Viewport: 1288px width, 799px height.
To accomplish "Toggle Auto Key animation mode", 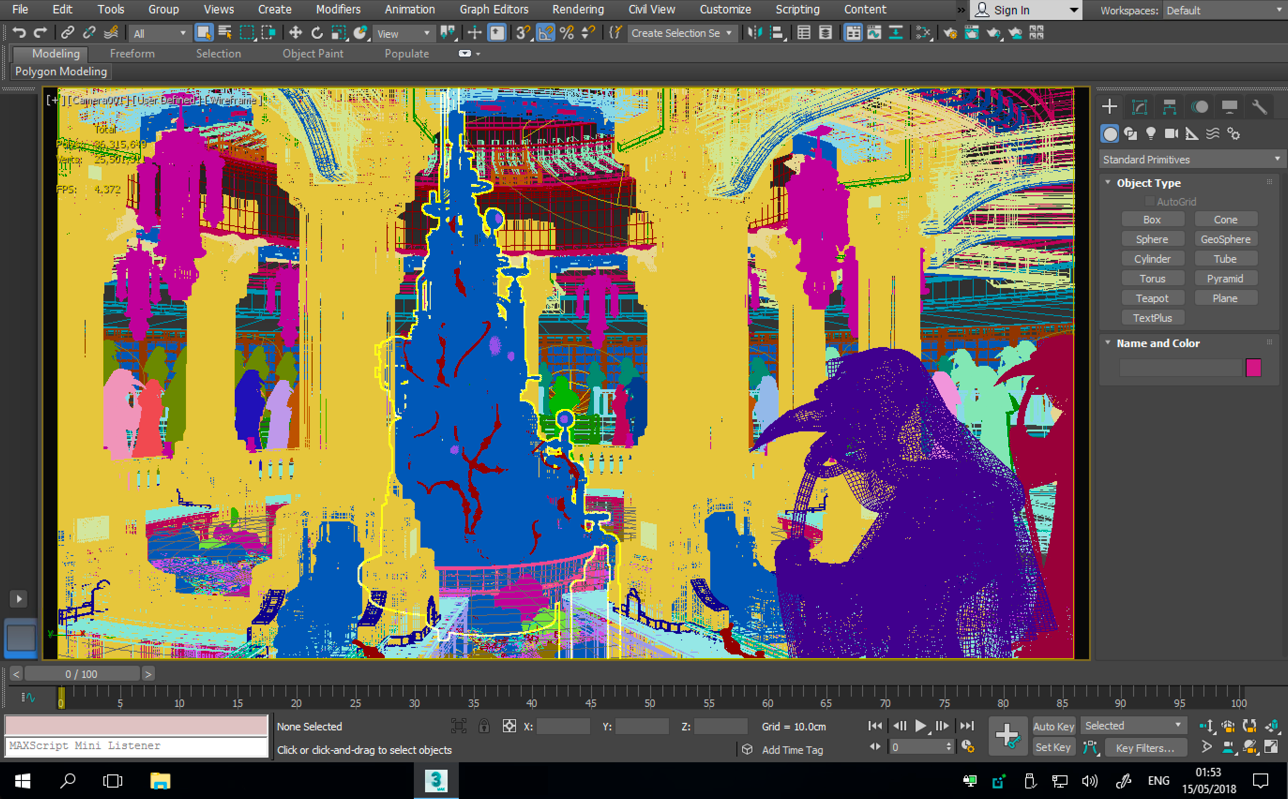I will click(1053, 726).
